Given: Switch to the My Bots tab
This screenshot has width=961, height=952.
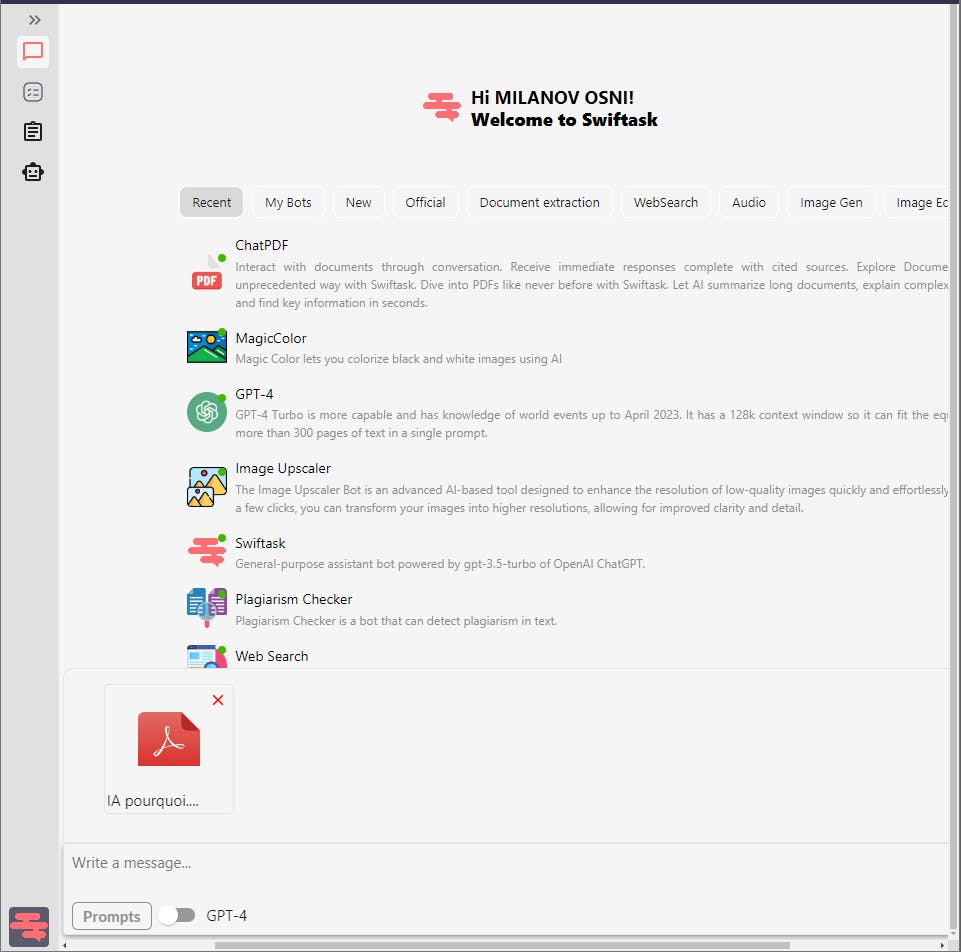Looking at the screenshot, I should pos(288,202).
